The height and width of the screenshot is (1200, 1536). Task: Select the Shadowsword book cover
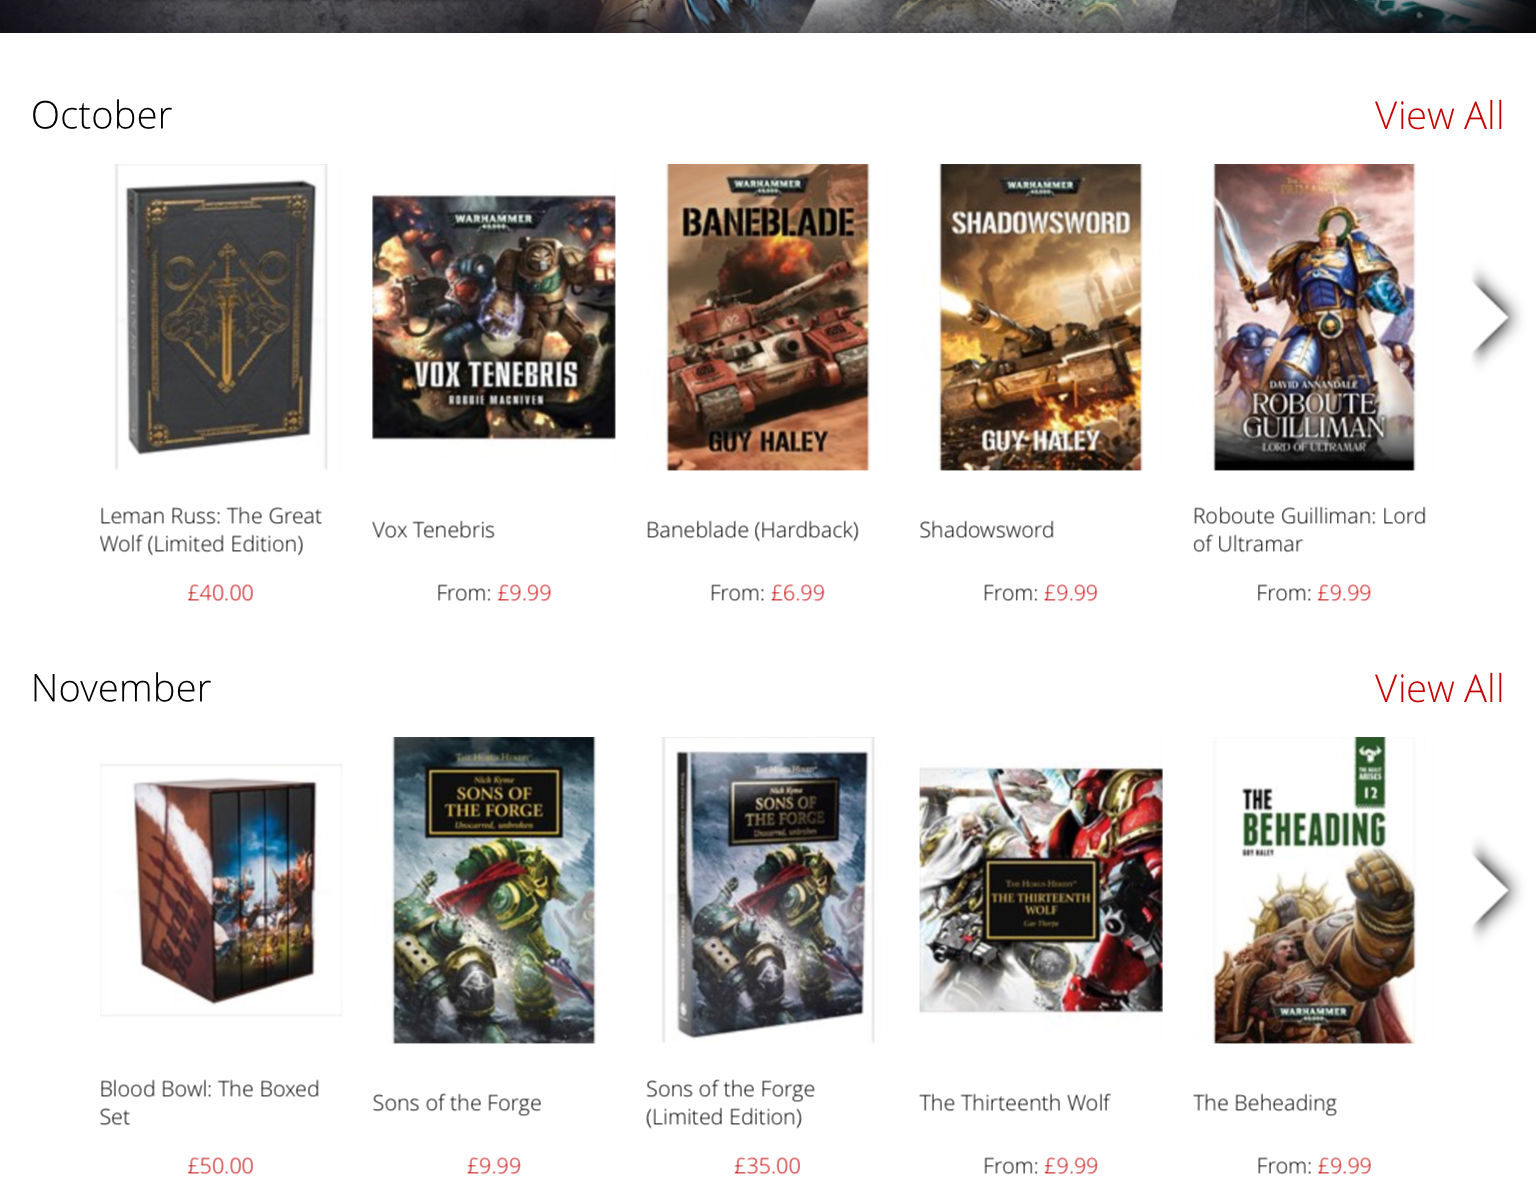[x=1041, y=317]
